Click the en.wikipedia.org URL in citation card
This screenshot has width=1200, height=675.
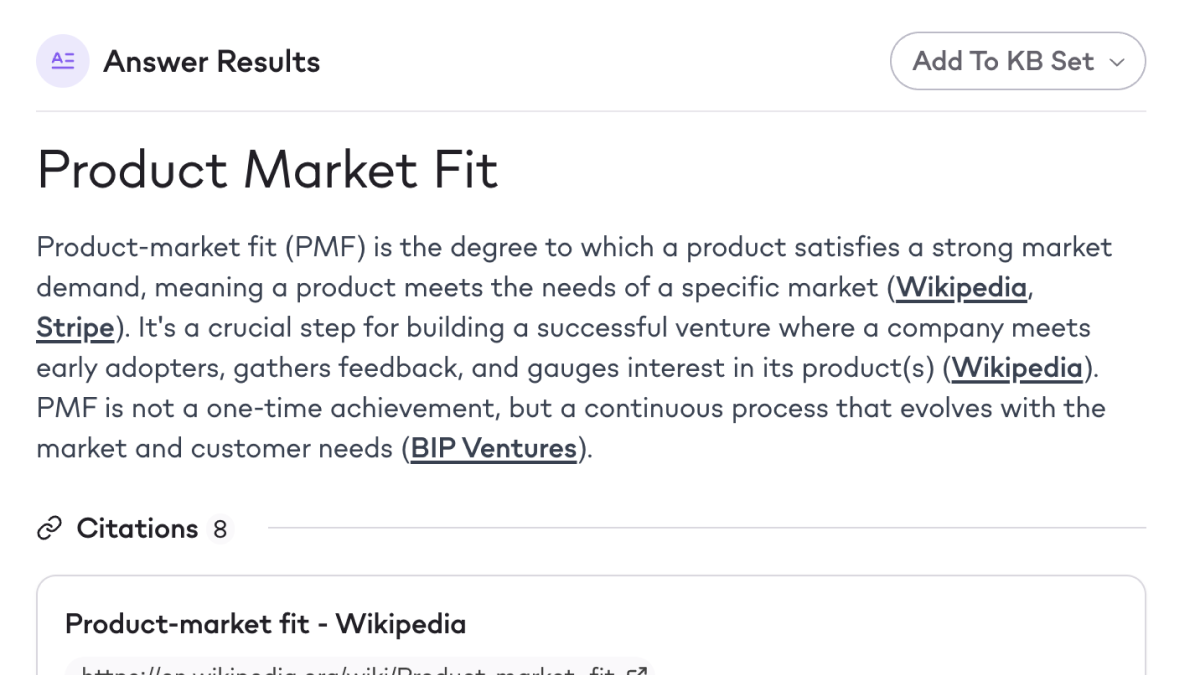[350, 671]
